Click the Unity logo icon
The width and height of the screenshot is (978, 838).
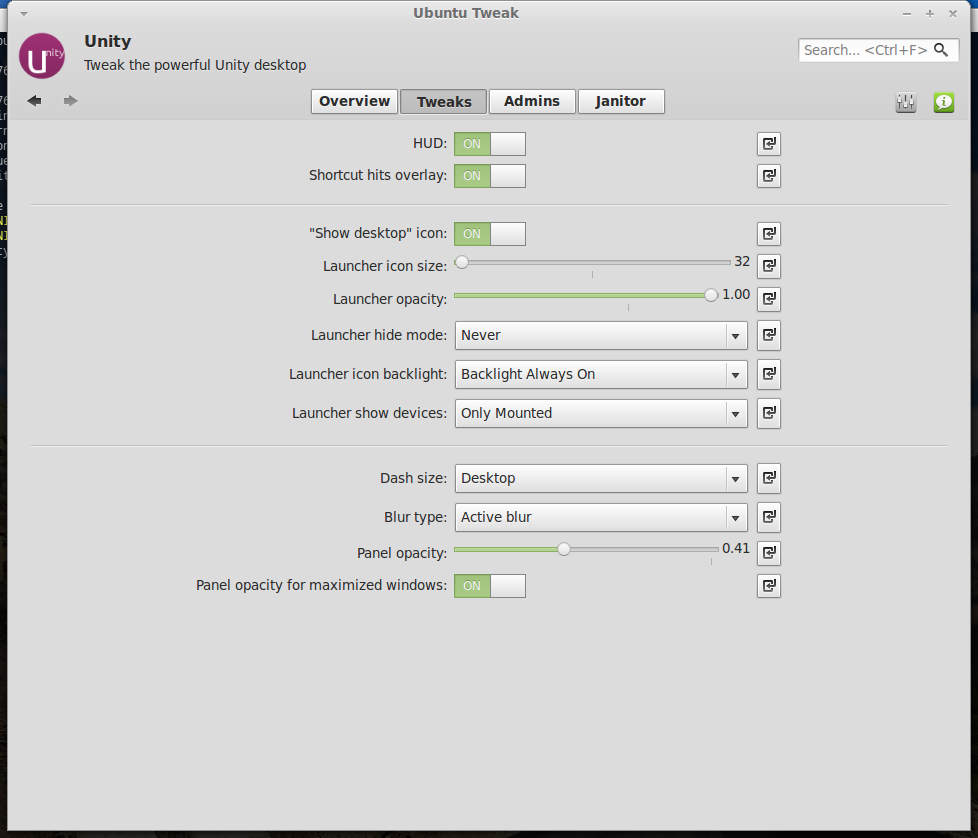(42, 56)
